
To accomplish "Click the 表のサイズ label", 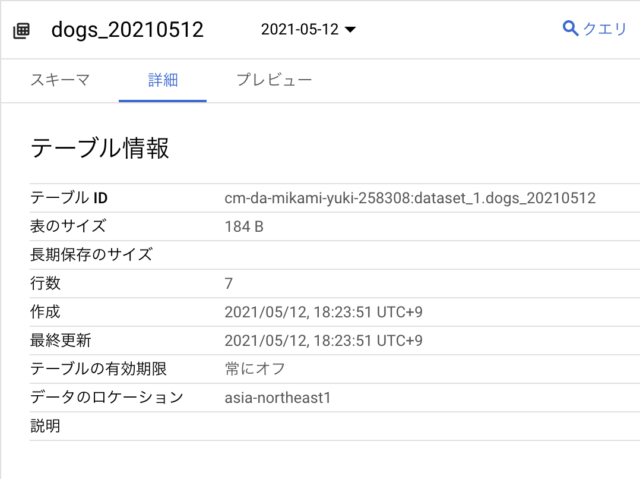I will pyautogui.click(x=68, y=226).
